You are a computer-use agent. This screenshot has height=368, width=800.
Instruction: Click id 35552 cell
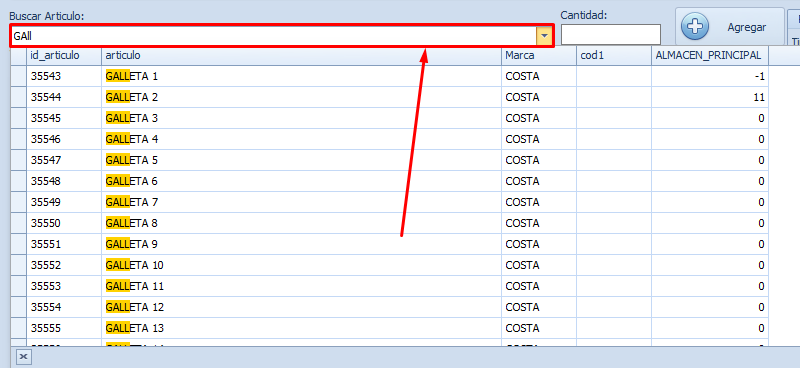tap(64, 265)
